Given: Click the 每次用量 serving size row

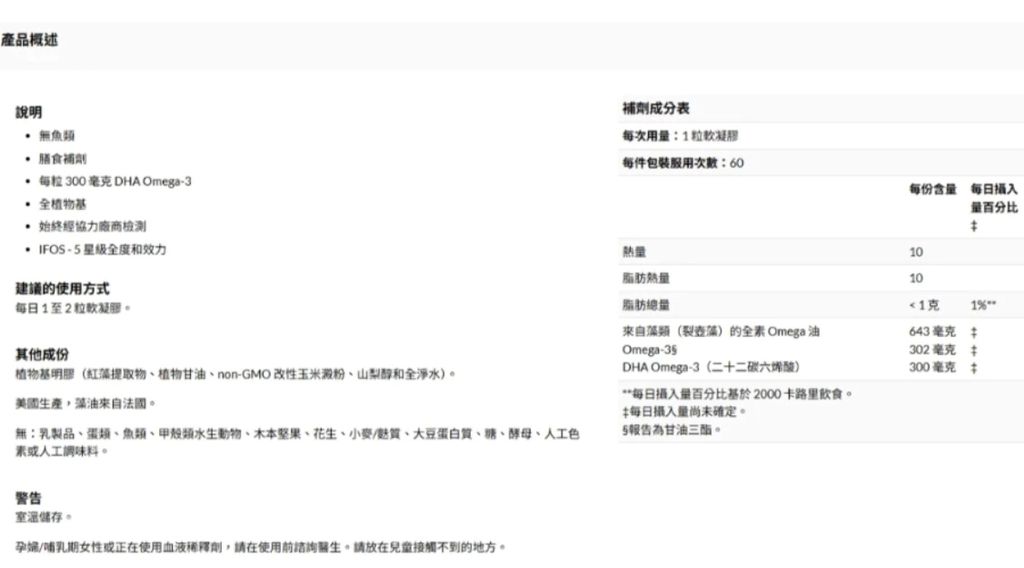Looking at the screenshot, I should 679,136.
